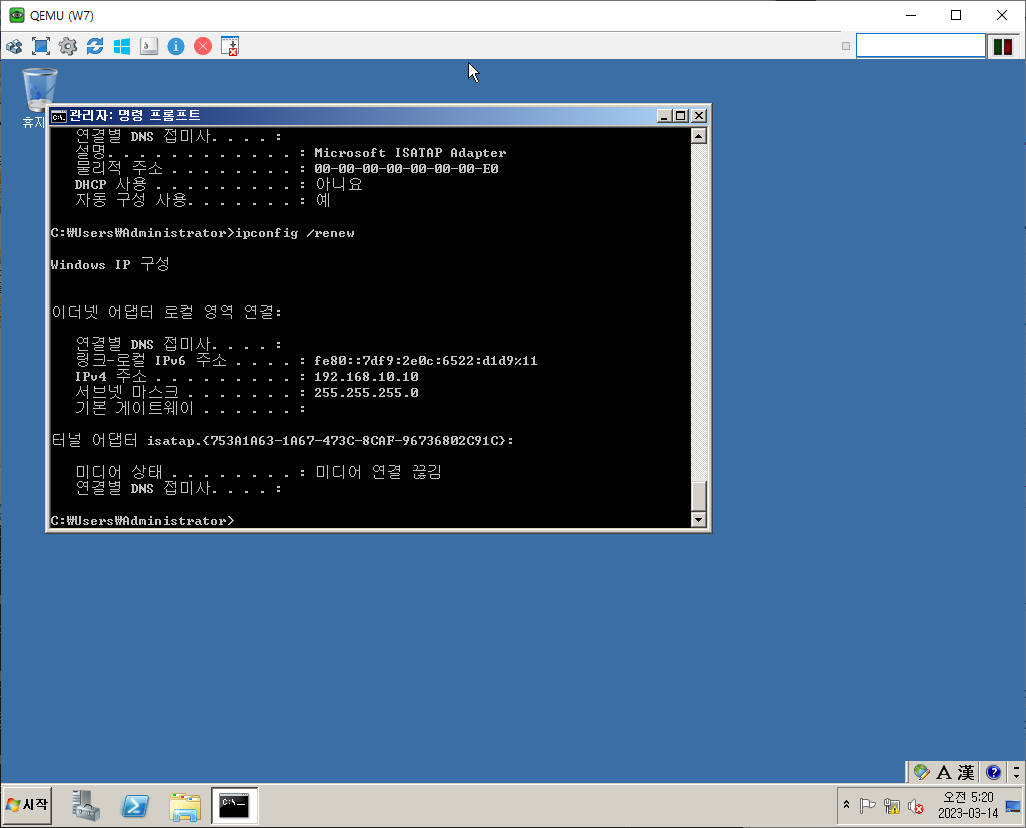Image resolution: width=1026 pixels, height=828 pixels.
Task: Click physical address 00-00-00-00-00-00-00-E0
Action: click(x=406, y=169)
